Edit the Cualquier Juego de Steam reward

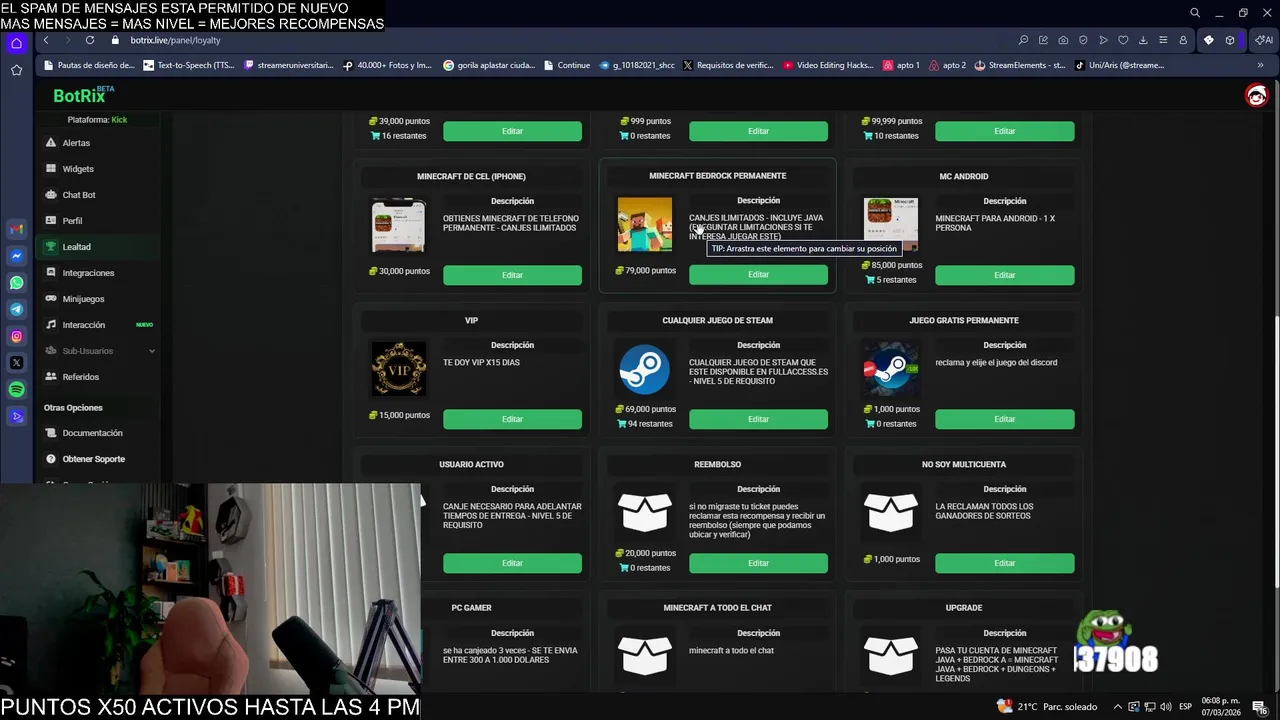pos(758,419)
